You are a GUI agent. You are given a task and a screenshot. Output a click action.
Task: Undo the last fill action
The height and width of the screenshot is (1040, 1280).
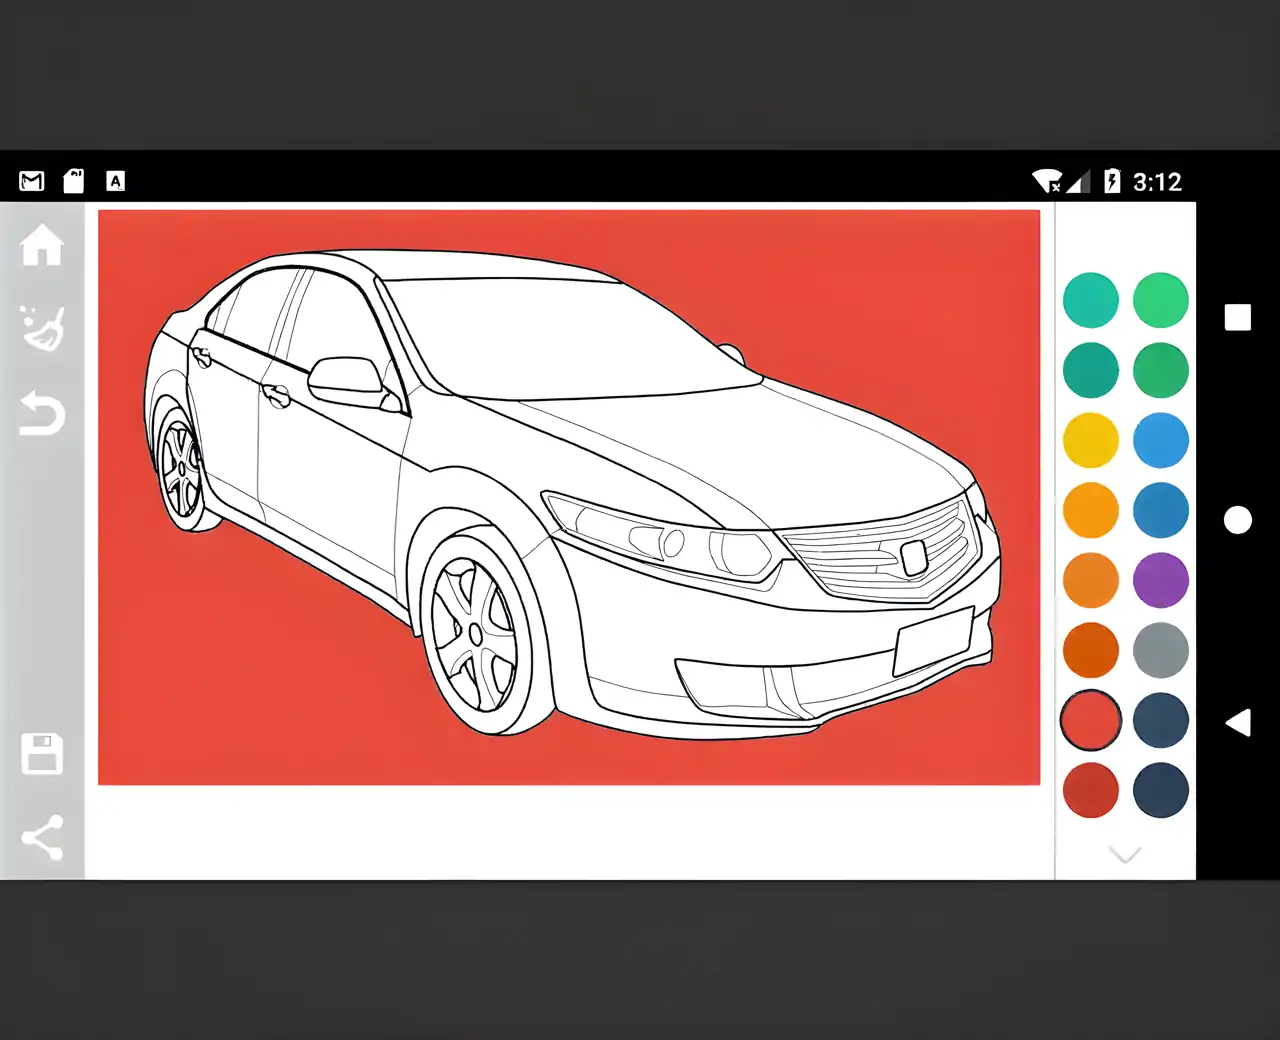pos(42,414)
